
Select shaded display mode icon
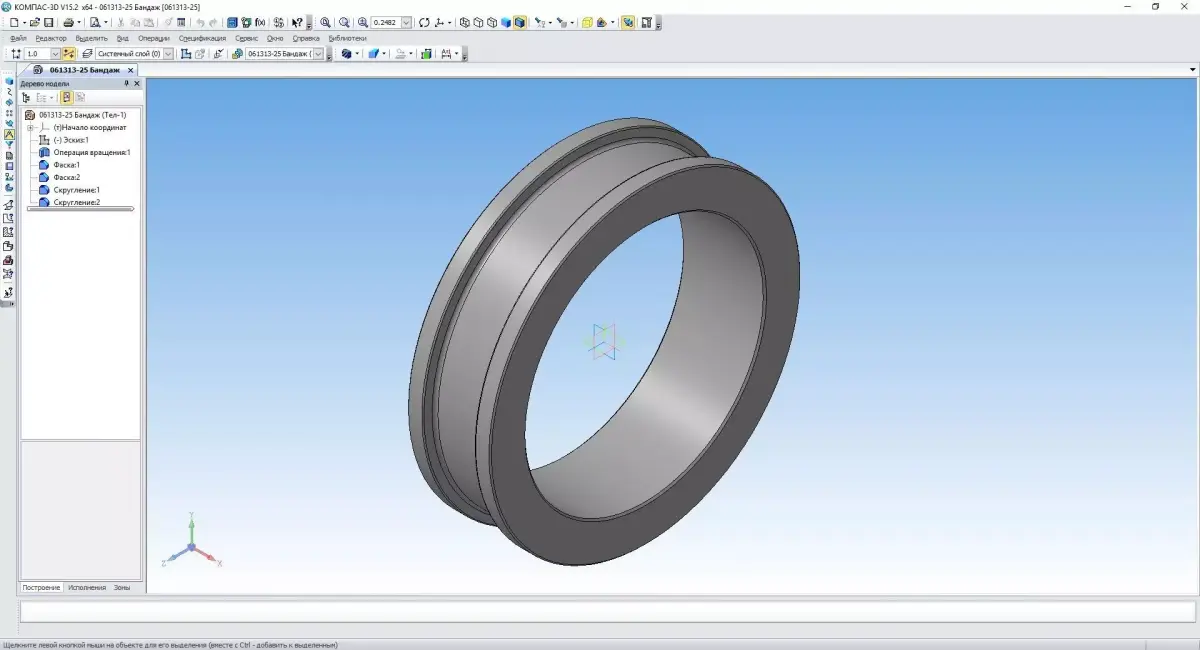[506, 22]
